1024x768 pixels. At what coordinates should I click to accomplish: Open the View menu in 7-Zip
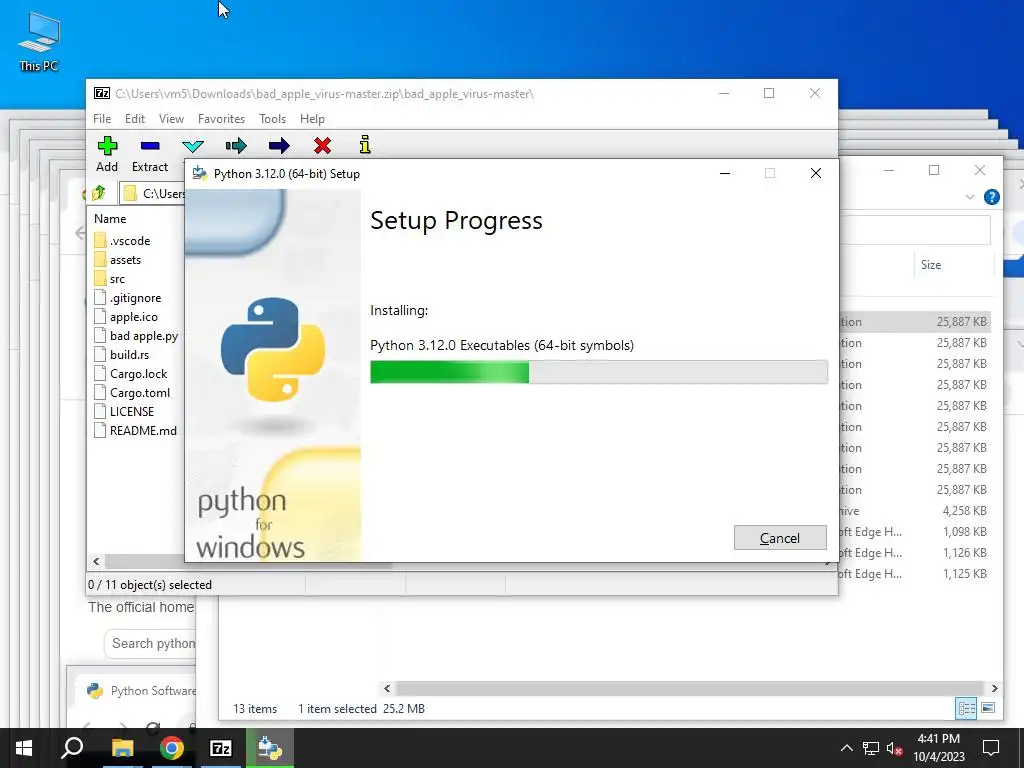click(x=171, y=119)
